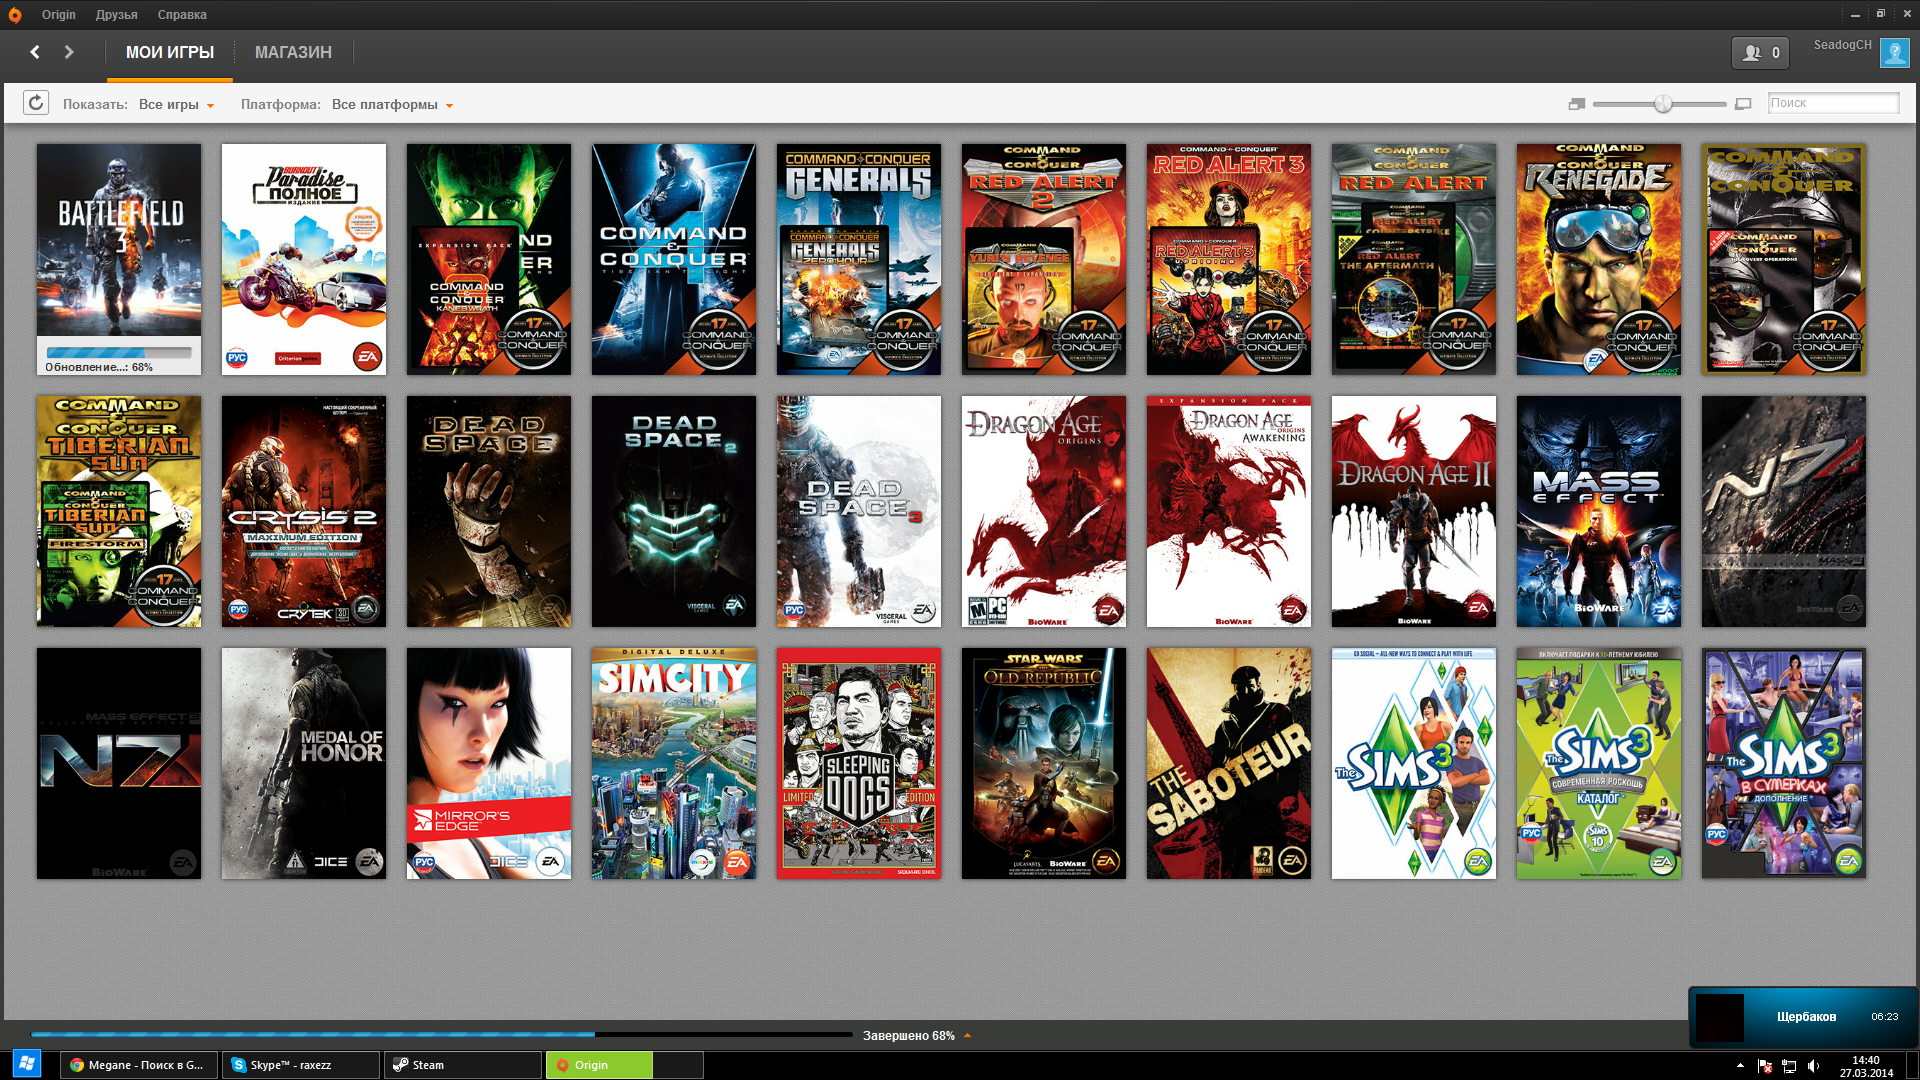Image resolution: width=1920 pixels, height=1080 pixels.
Task: Switch to the 'МАГАЗИН' tab
Action: point(293,52)
